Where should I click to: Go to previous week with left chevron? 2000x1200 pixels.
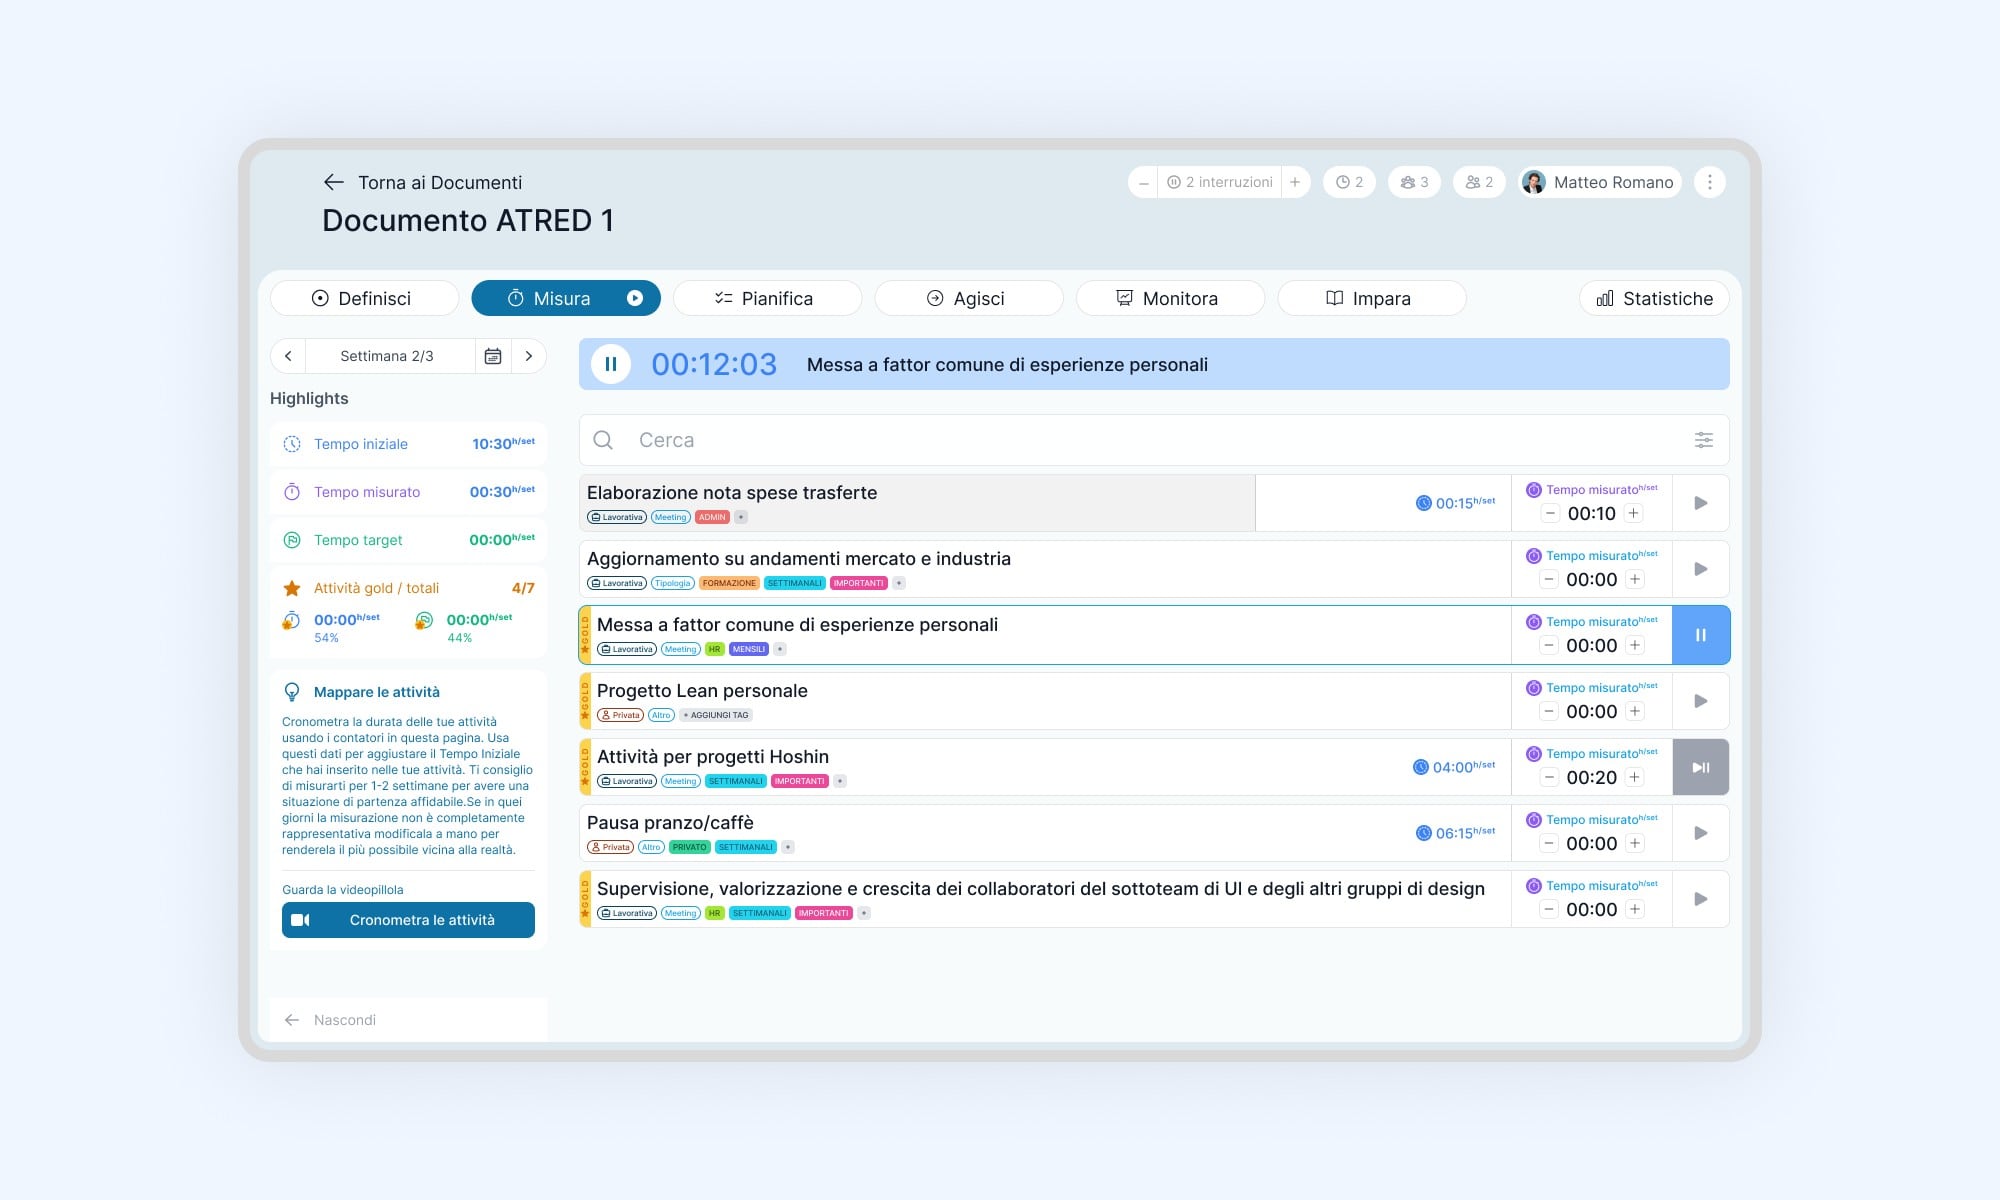tap(288, 356)
